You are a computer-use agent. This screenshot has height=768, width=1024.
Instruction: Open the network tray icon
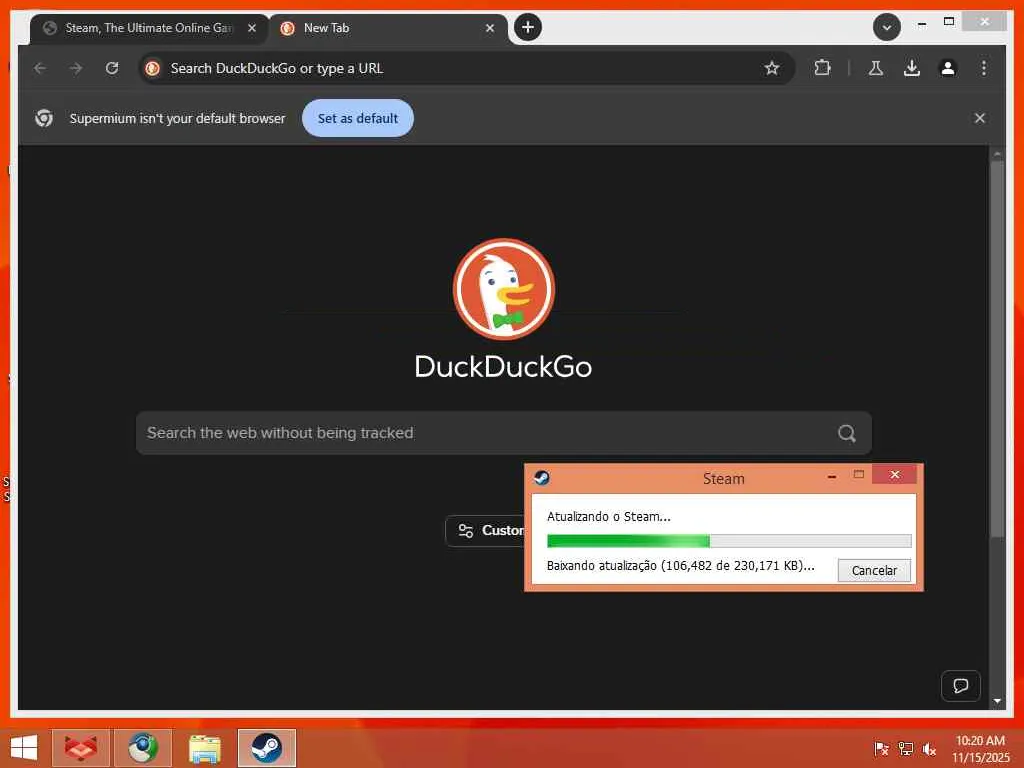click(x=905, y=748)
